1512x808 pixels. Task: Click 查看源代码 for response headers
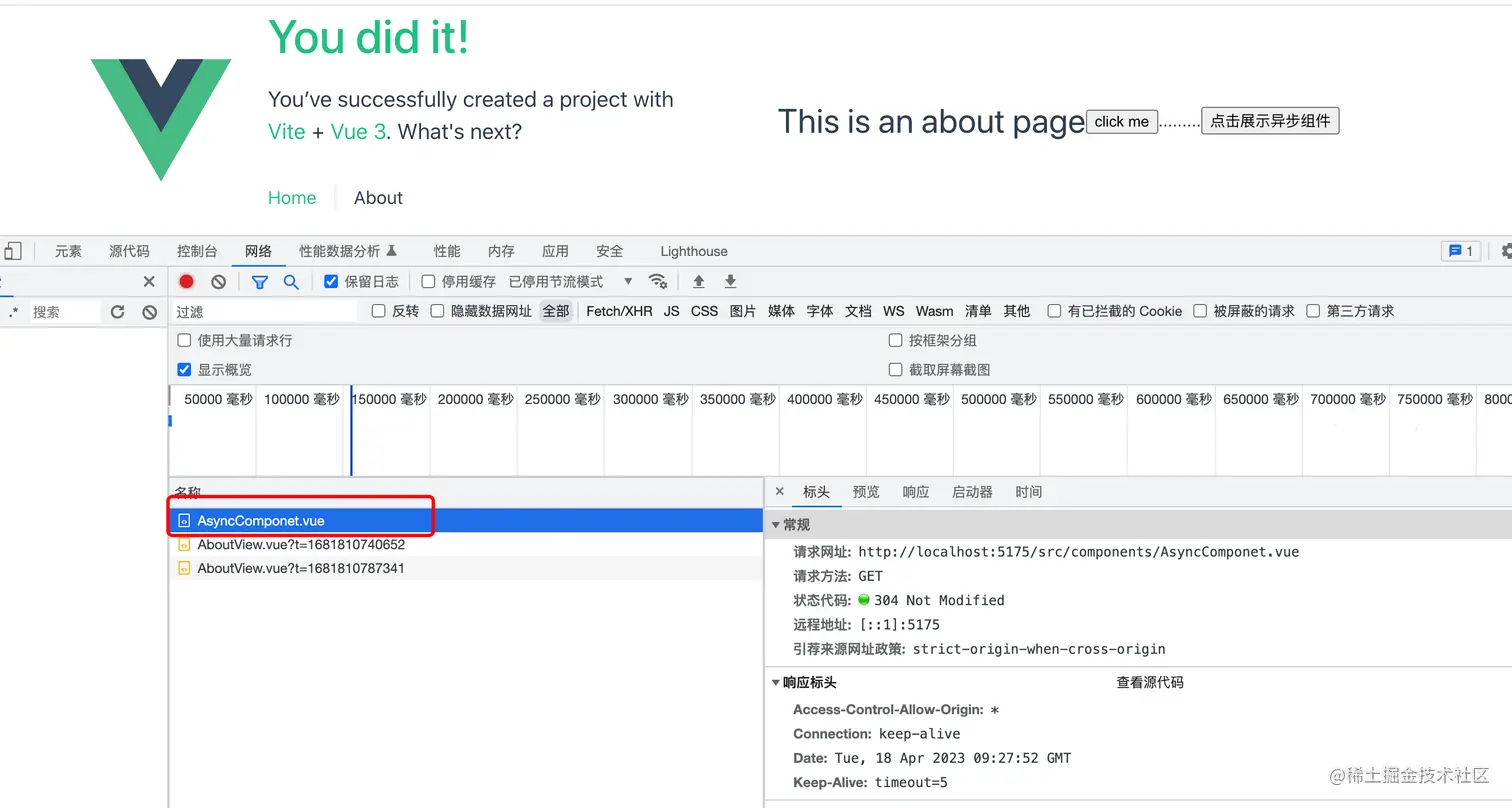click(1150, 683)
